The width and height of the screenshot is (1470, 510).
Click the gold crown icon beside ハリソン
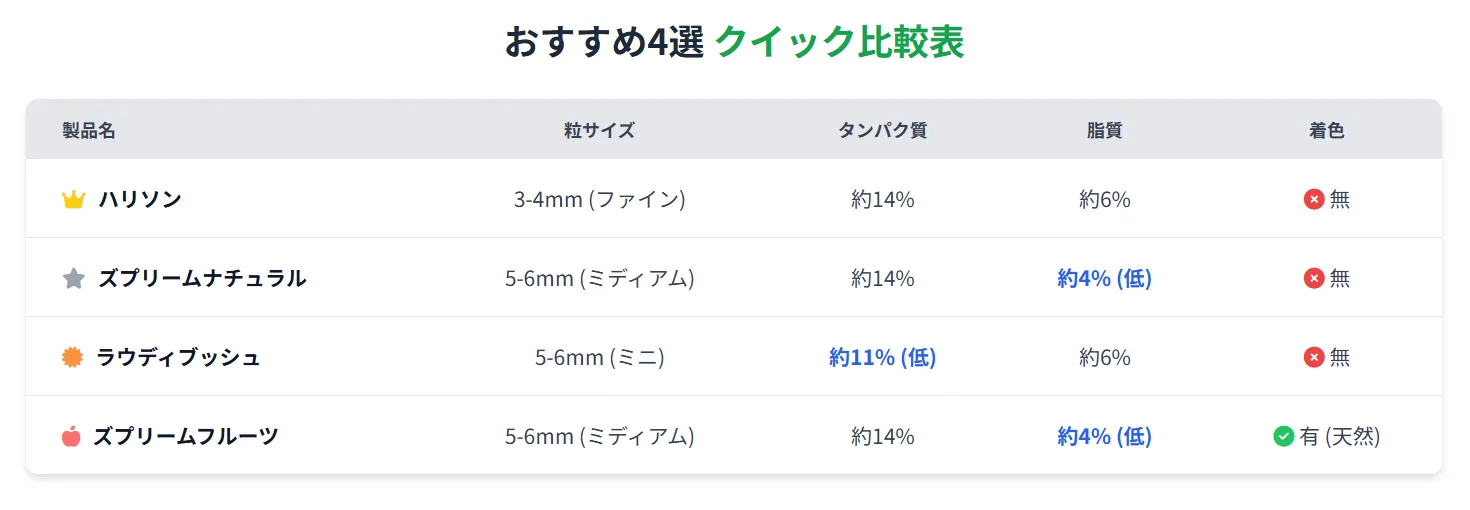pyautogui.click(x=73, y=200)
